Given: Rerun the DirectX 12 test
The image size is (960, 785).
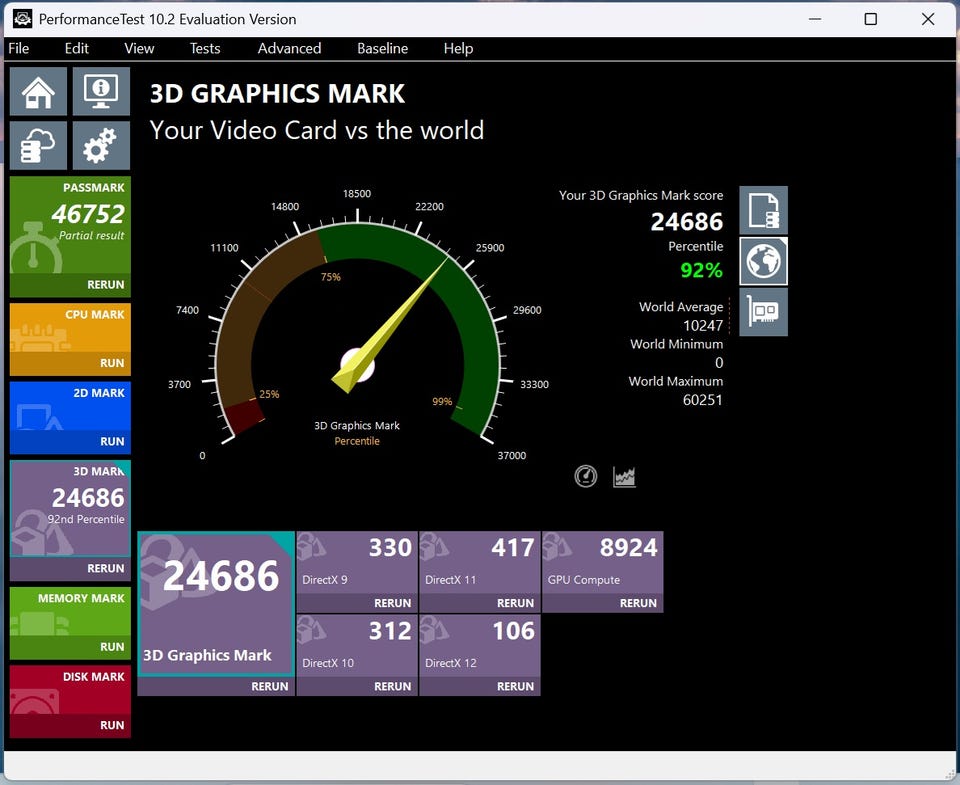Looking at the screenshot, I should pyautogui.click(x=515, y=686).
